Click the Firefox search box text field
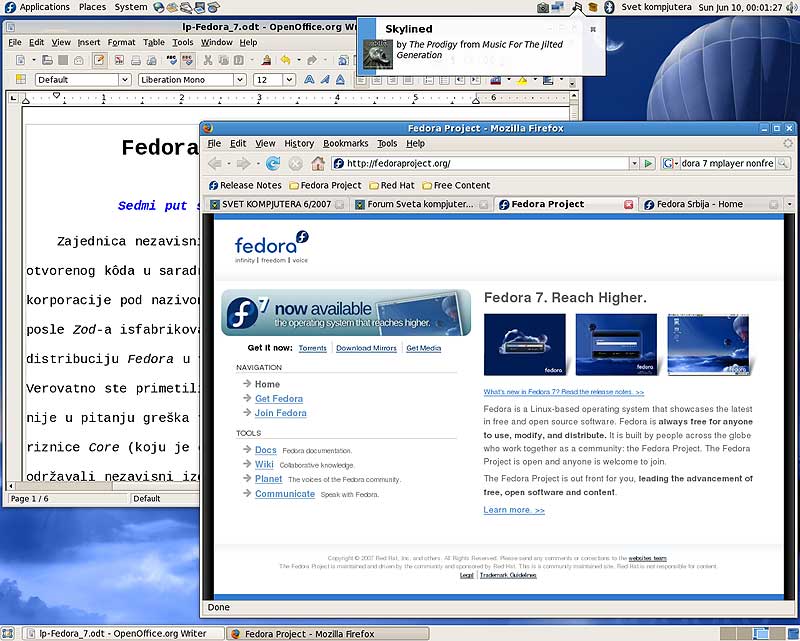Image resolution: width=800 pixels, height=641 pixels. [x=728, y=163]
